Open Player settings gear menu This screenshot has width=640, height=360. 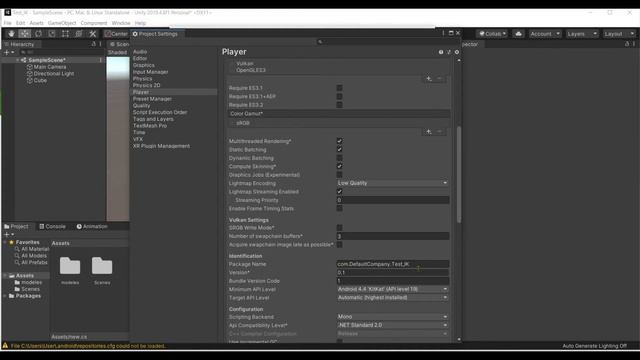pyautogui.click(x=457, y=52)
